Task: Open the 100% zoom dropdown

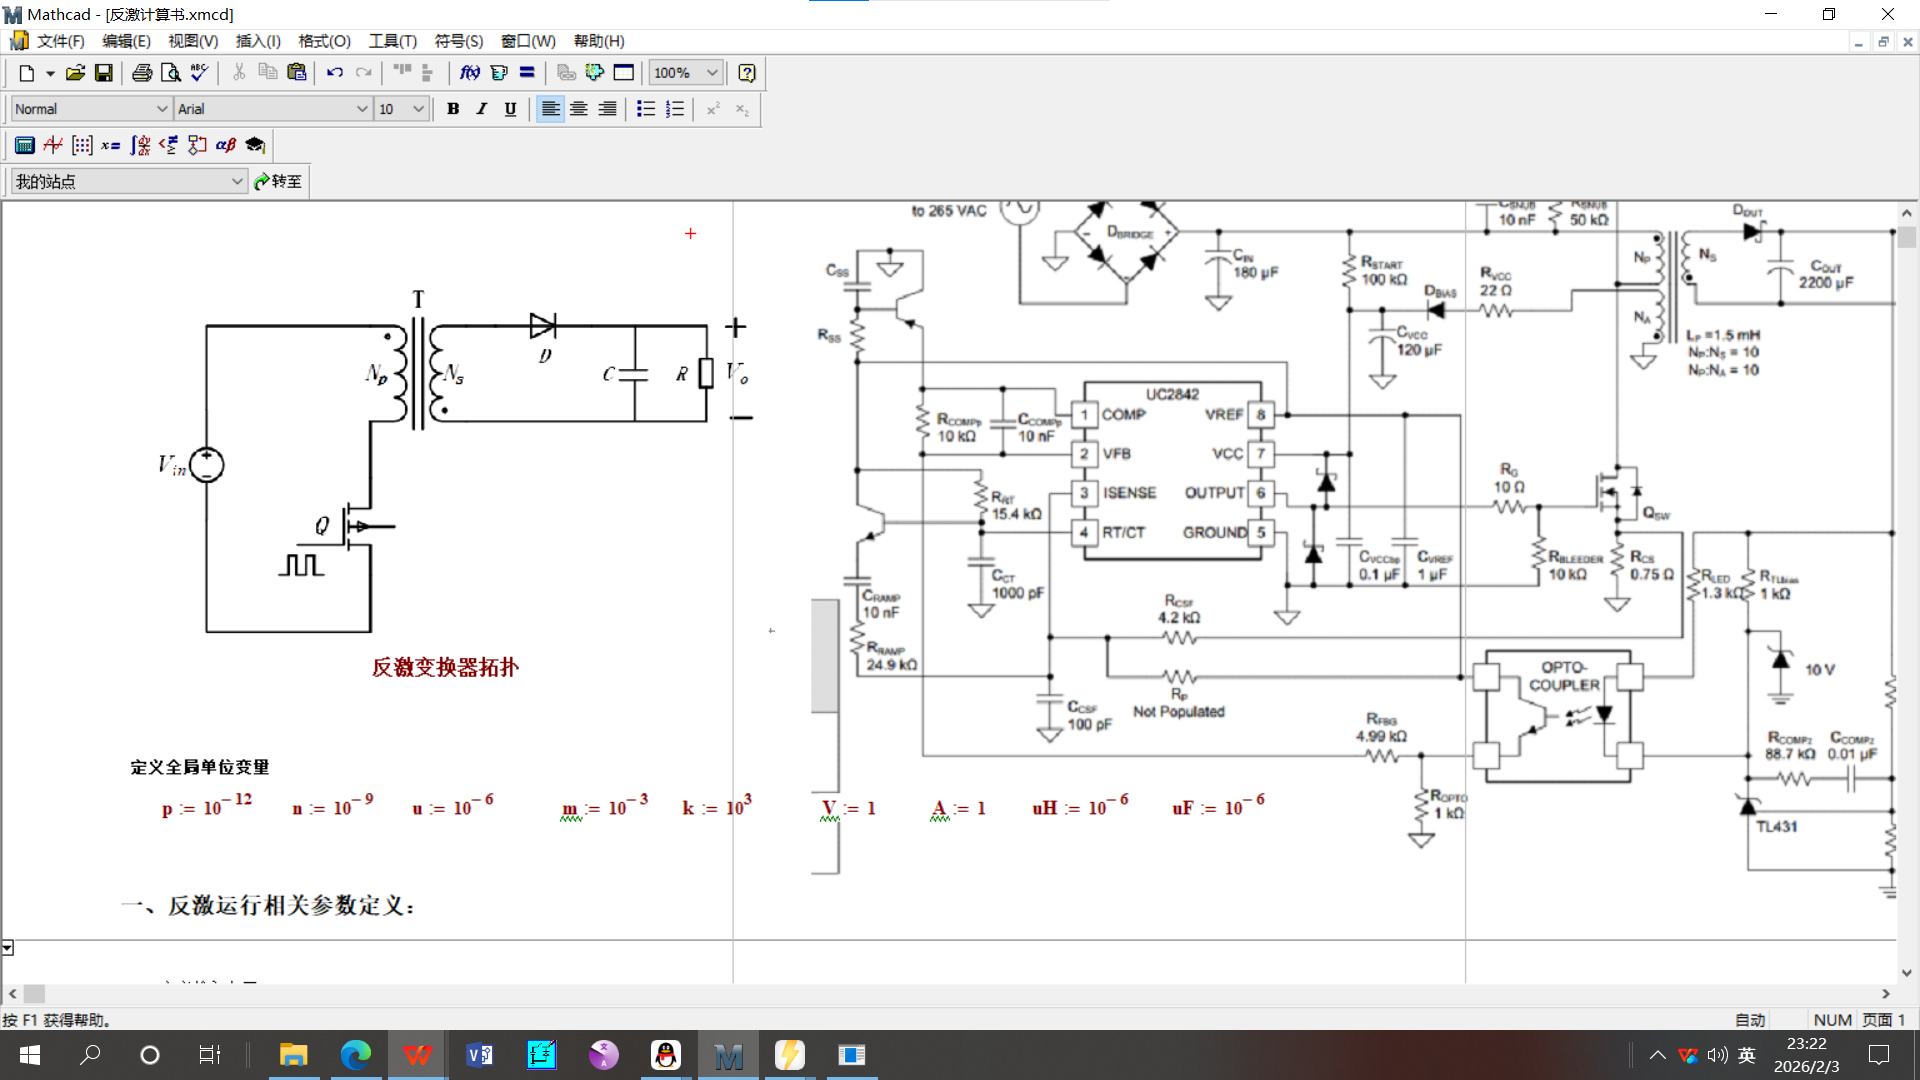Action: (712, 73)
